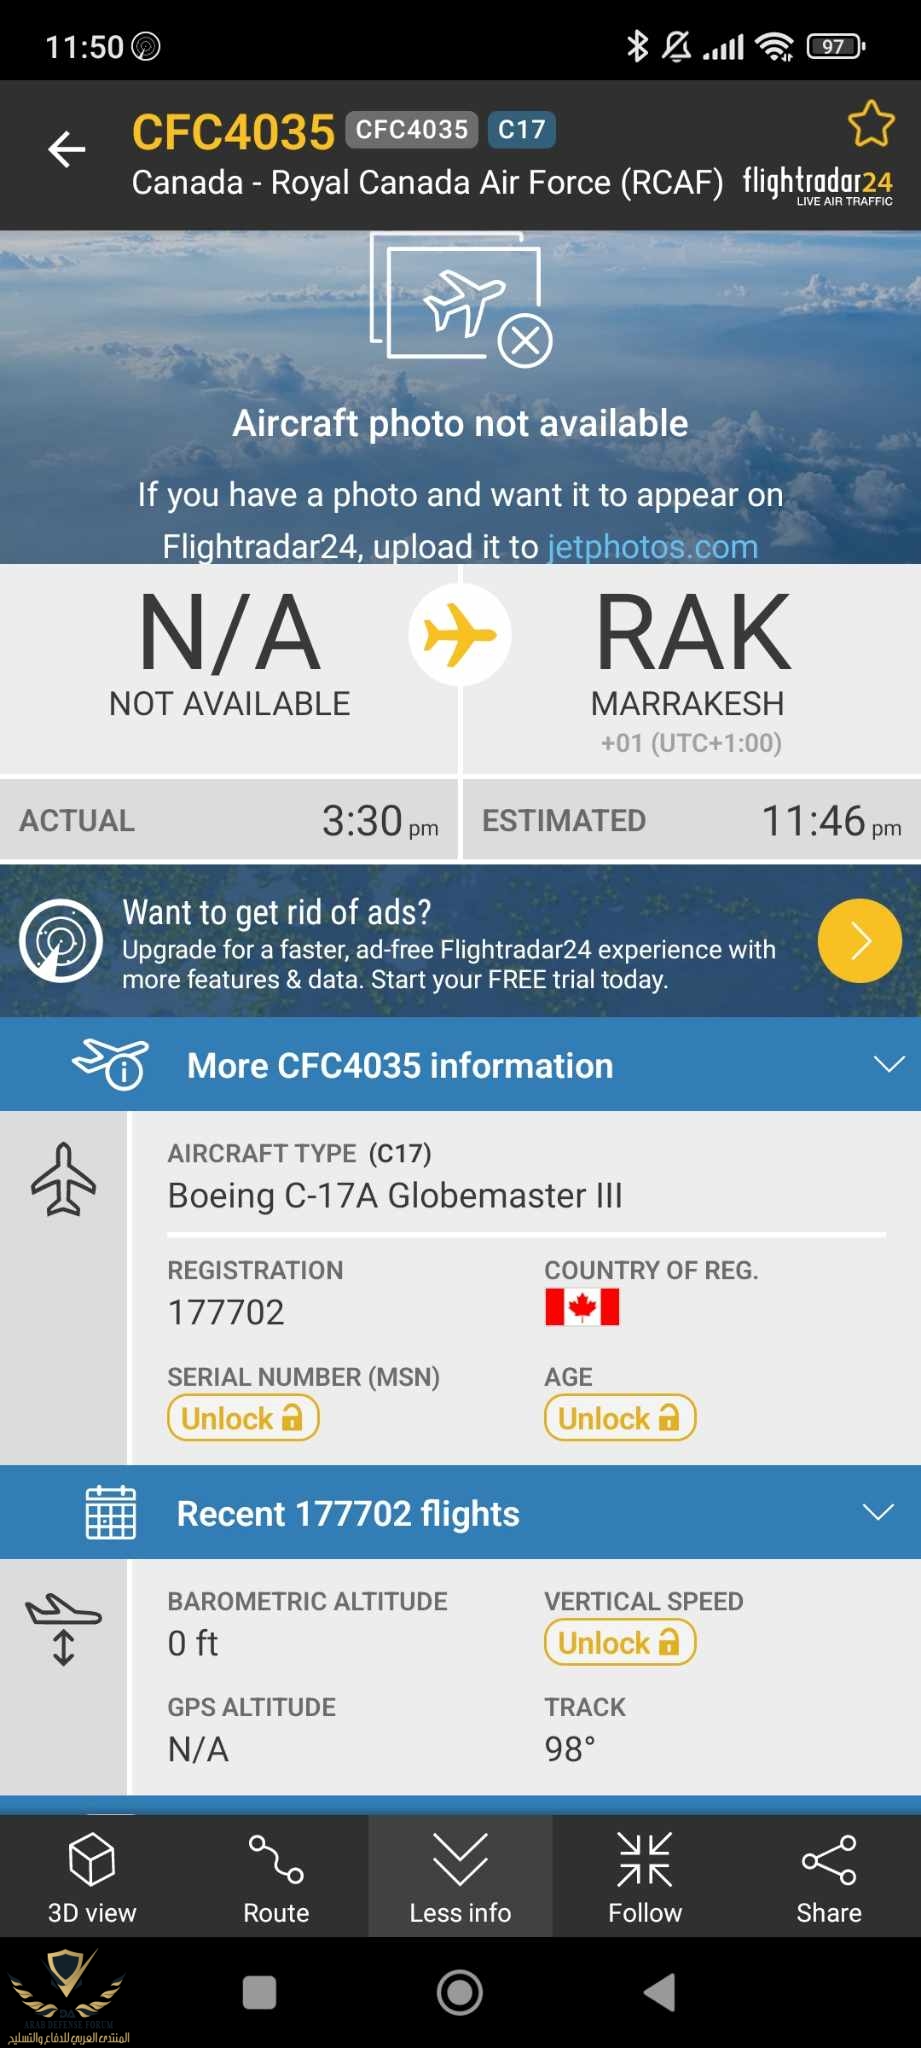Tap the C17 aircraft type tag

tap(521, 130)
